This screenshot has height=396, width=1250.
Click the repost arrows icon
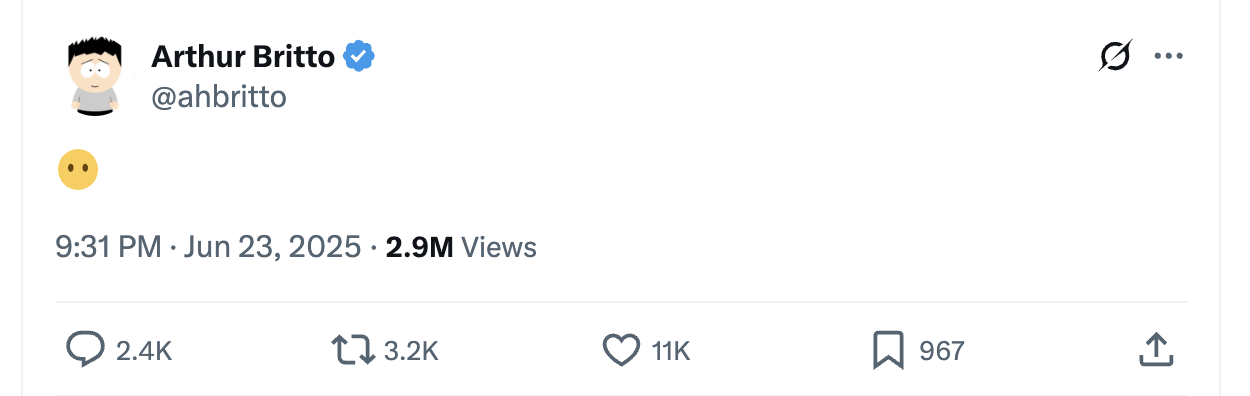click(x=353, y=350)
